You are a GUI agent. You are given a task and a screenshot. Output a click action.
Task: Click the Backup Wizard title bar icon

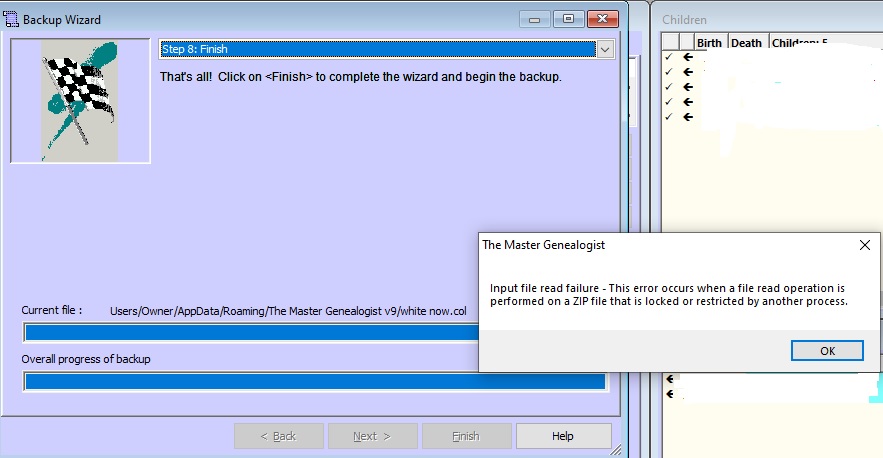coord(11,20)
